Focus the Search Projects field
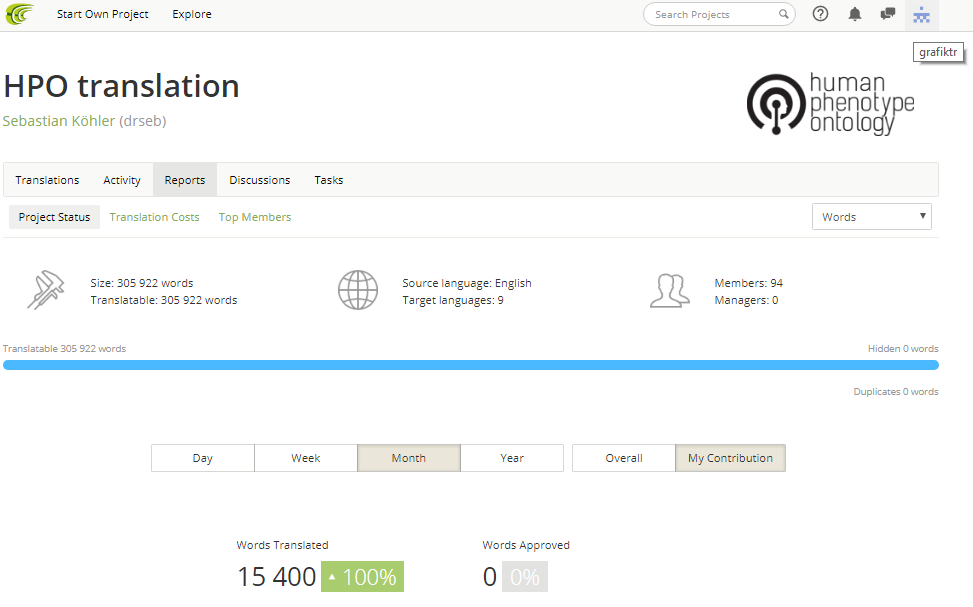This screenshot has width=973, height=607. pyautogui.click(x=719, y=14)
